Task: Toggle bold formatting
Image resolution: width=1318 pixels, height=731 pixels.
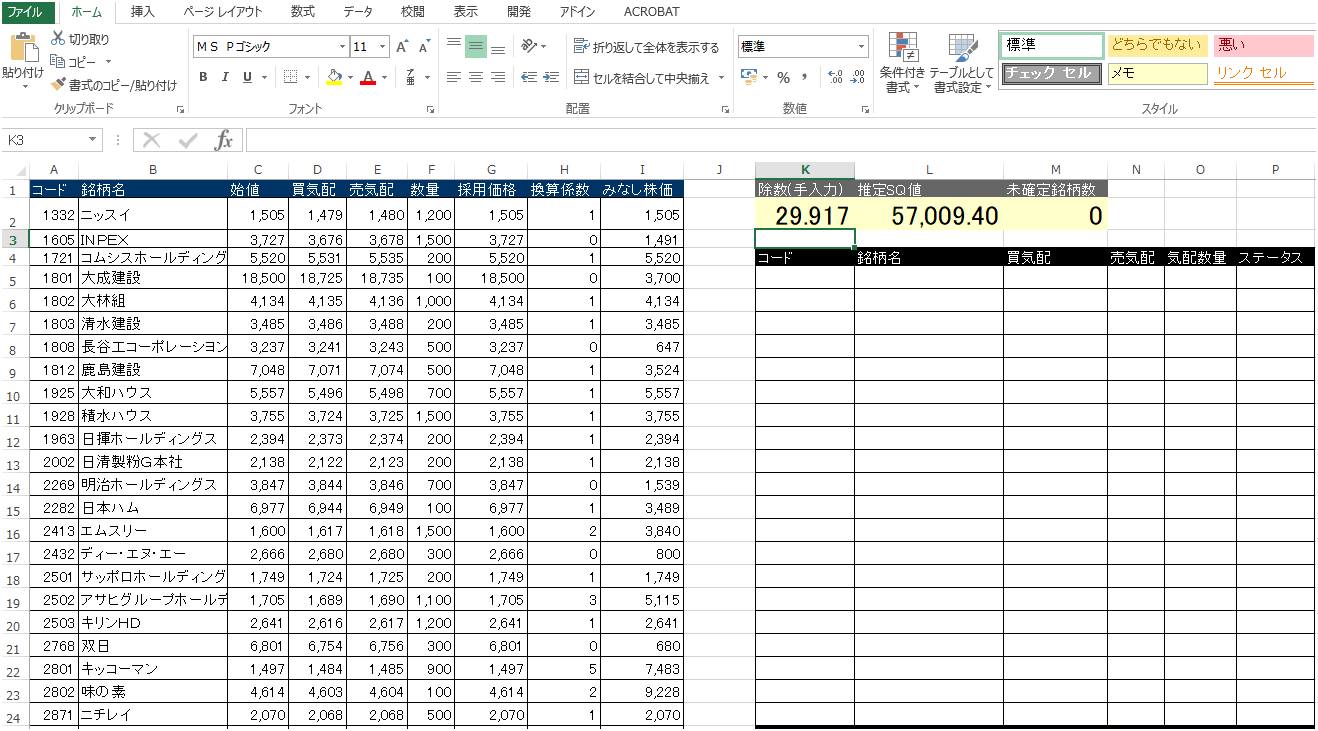Action: click(x=203, y=77)
